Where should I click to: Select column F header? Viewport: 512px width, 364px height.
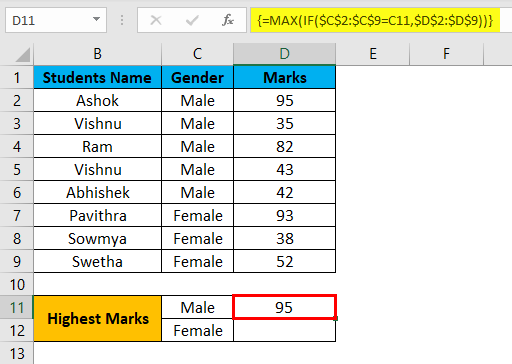(x=446, y=54)
